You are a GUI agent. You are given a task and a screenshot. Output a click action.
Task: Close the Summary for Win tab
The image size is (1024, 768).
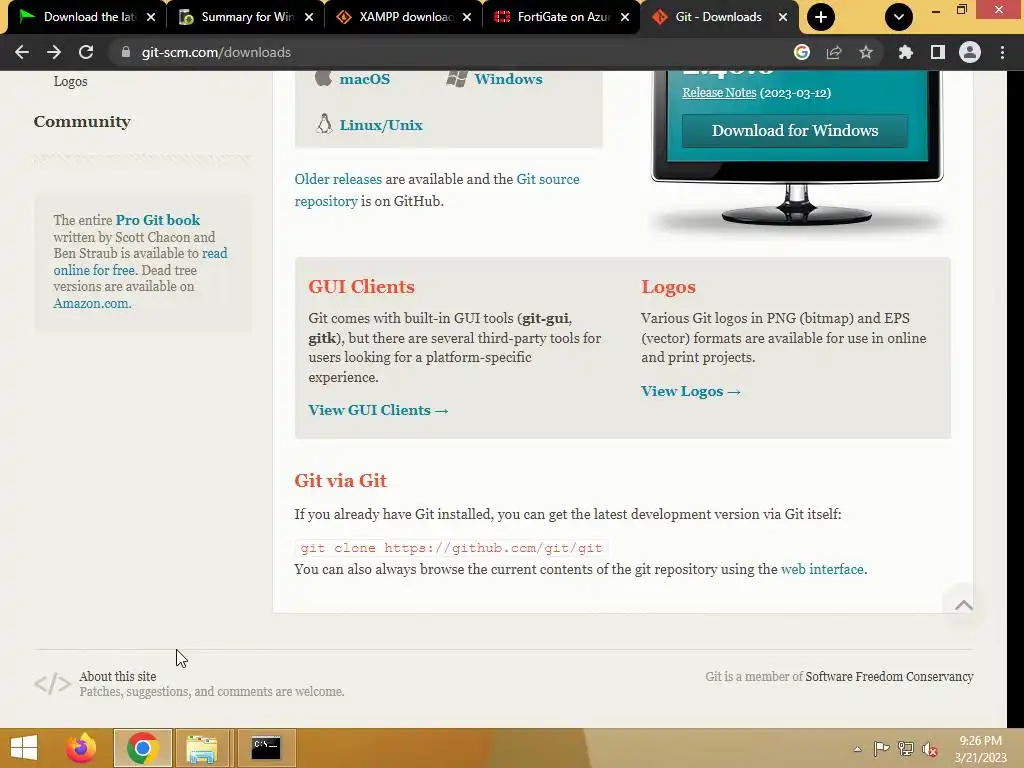(x=309, y=17)
